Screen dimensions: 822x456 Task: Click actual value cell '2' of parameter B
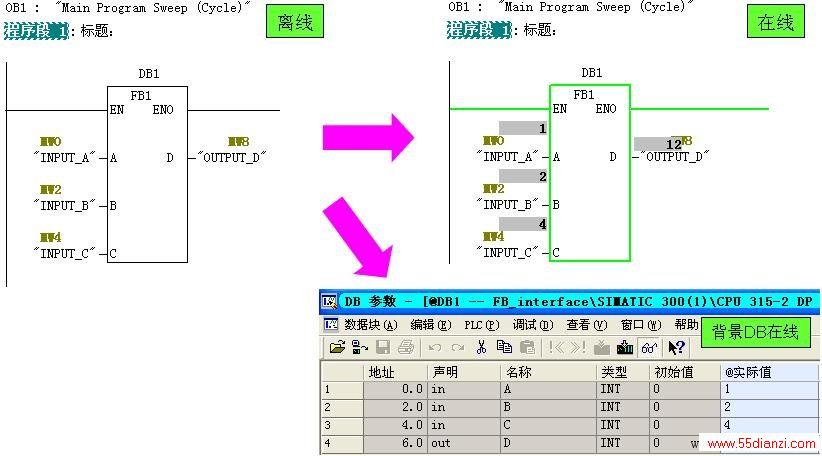tap(770, 407)
